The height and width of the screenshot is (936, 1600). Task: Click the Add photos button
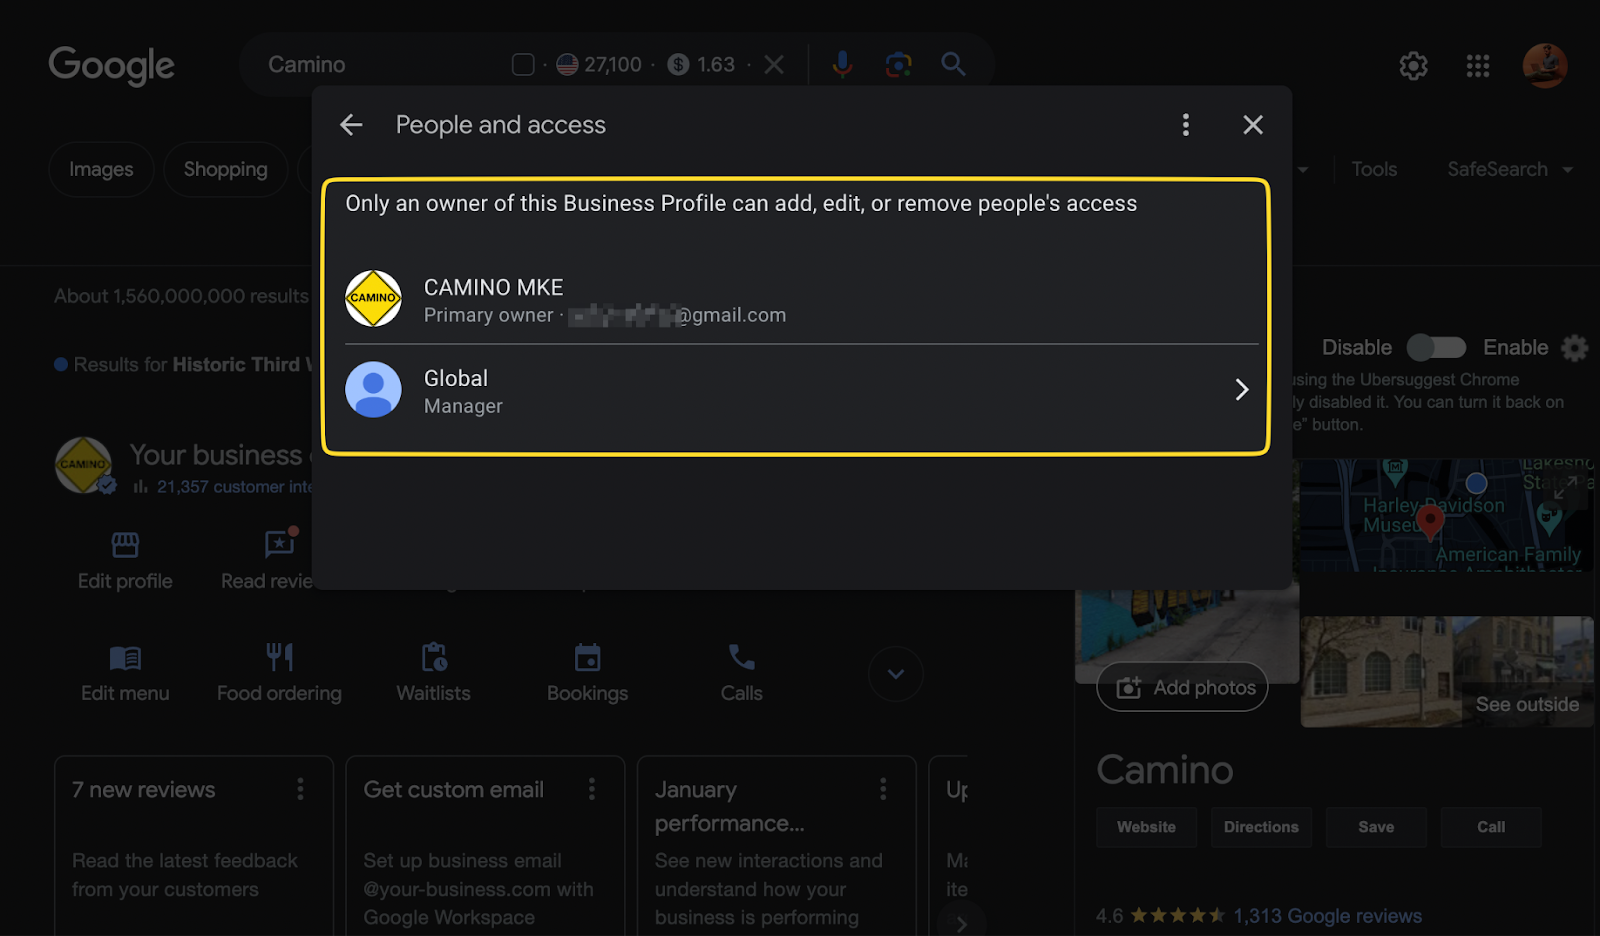(1183, 687)
